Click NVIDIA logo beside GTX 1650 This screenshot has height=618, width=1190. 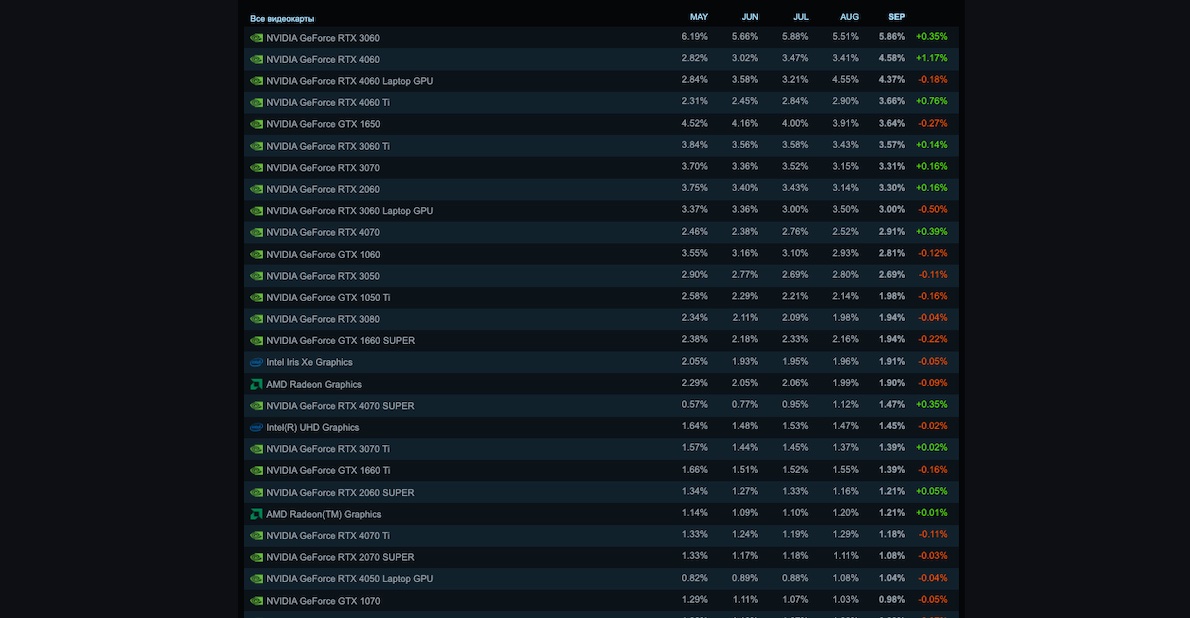click(256, 124)
